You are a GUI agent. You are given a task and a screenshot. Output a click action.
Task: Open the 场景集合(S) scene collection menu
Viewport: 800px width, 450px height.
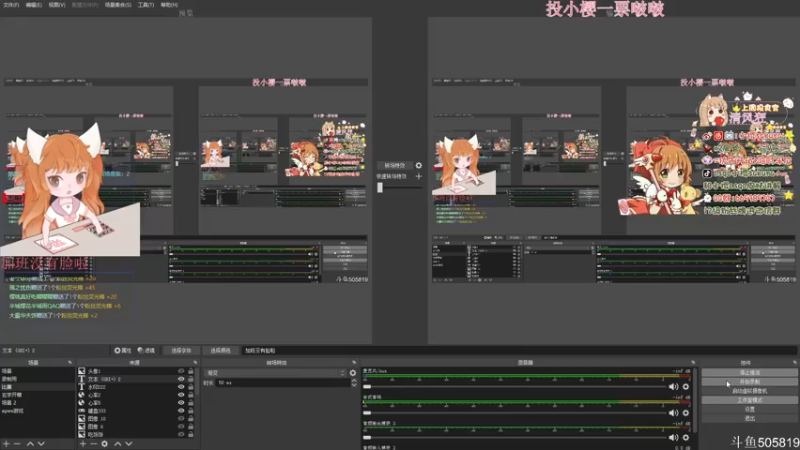tap(118, 5)
